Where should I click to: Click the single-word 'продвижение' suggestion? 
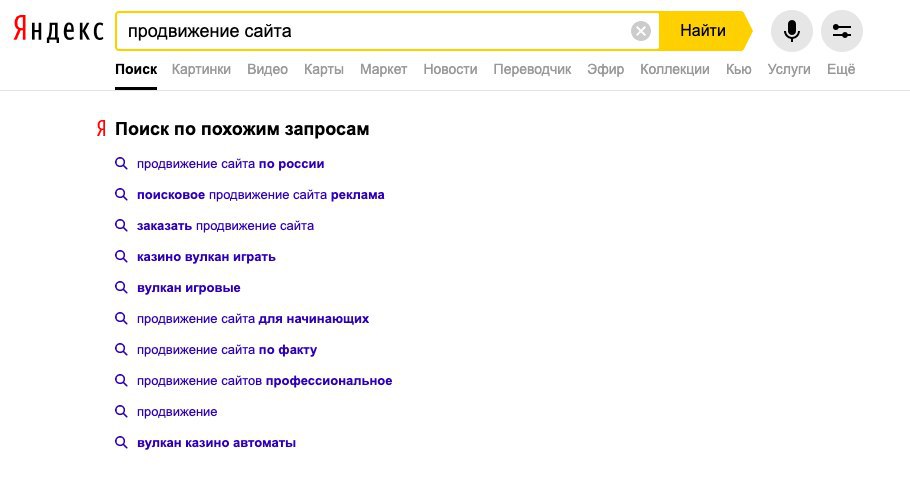point(177,412)
